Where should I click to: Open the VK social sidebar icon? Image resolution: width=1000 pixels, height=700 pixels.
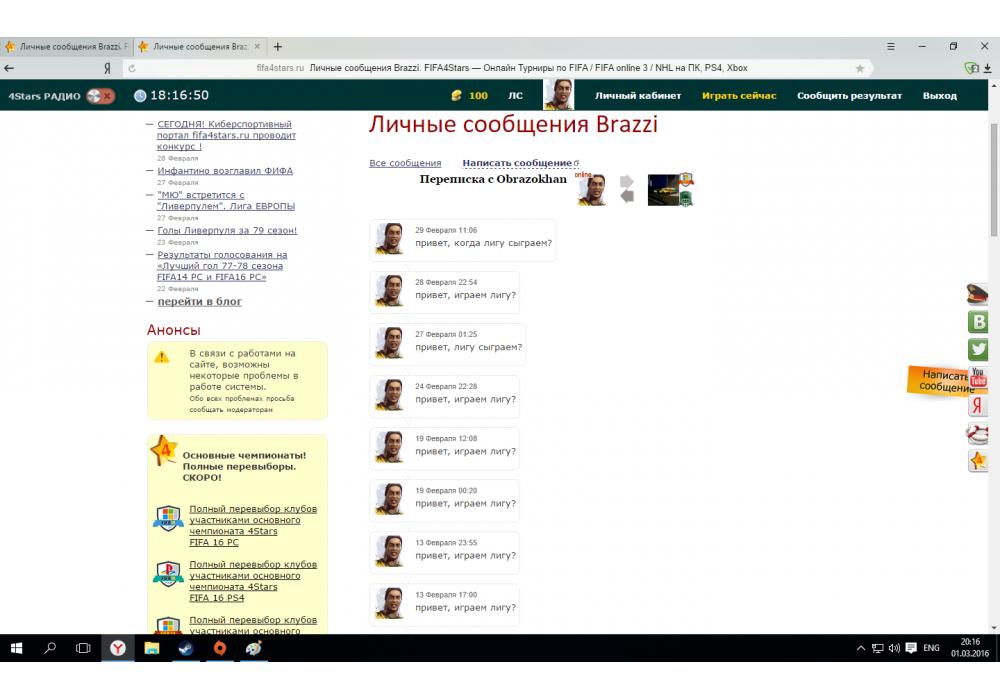pos(978,322)
